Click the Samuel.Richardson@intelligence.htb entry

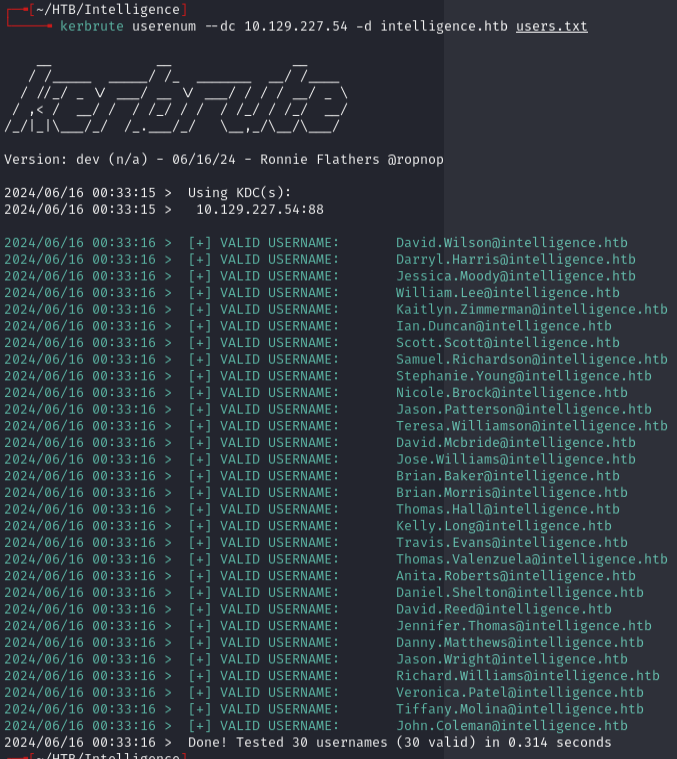pyautogui.click(x=531, y=359)
